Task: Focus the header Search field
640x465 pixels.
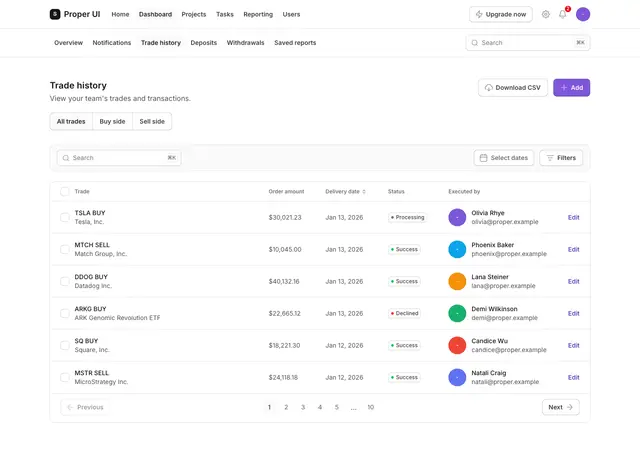Action: (x=528, y=43)
